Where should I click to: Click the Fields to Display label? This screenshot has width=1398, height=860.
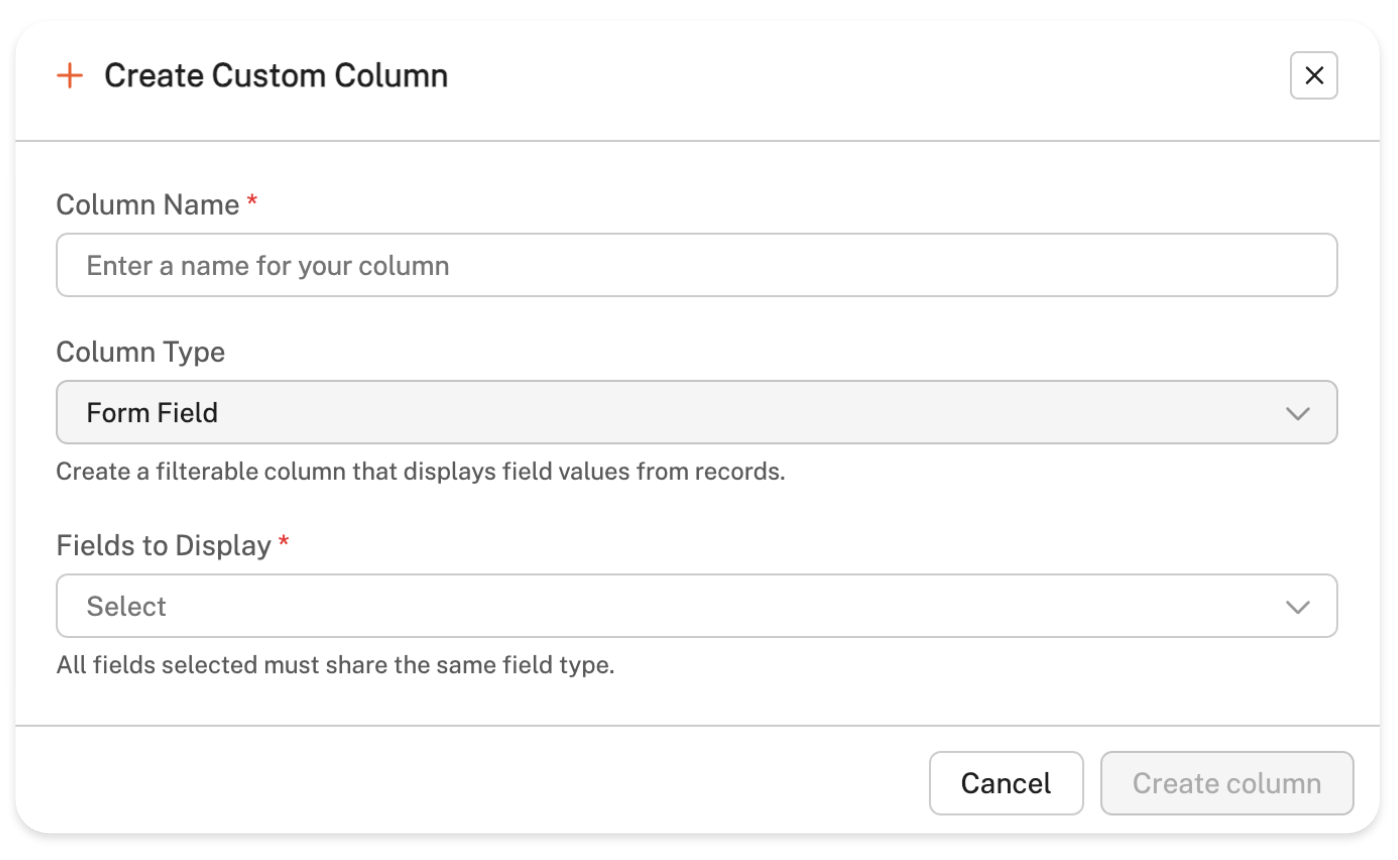pyautogui.click(x=163, y=546)
